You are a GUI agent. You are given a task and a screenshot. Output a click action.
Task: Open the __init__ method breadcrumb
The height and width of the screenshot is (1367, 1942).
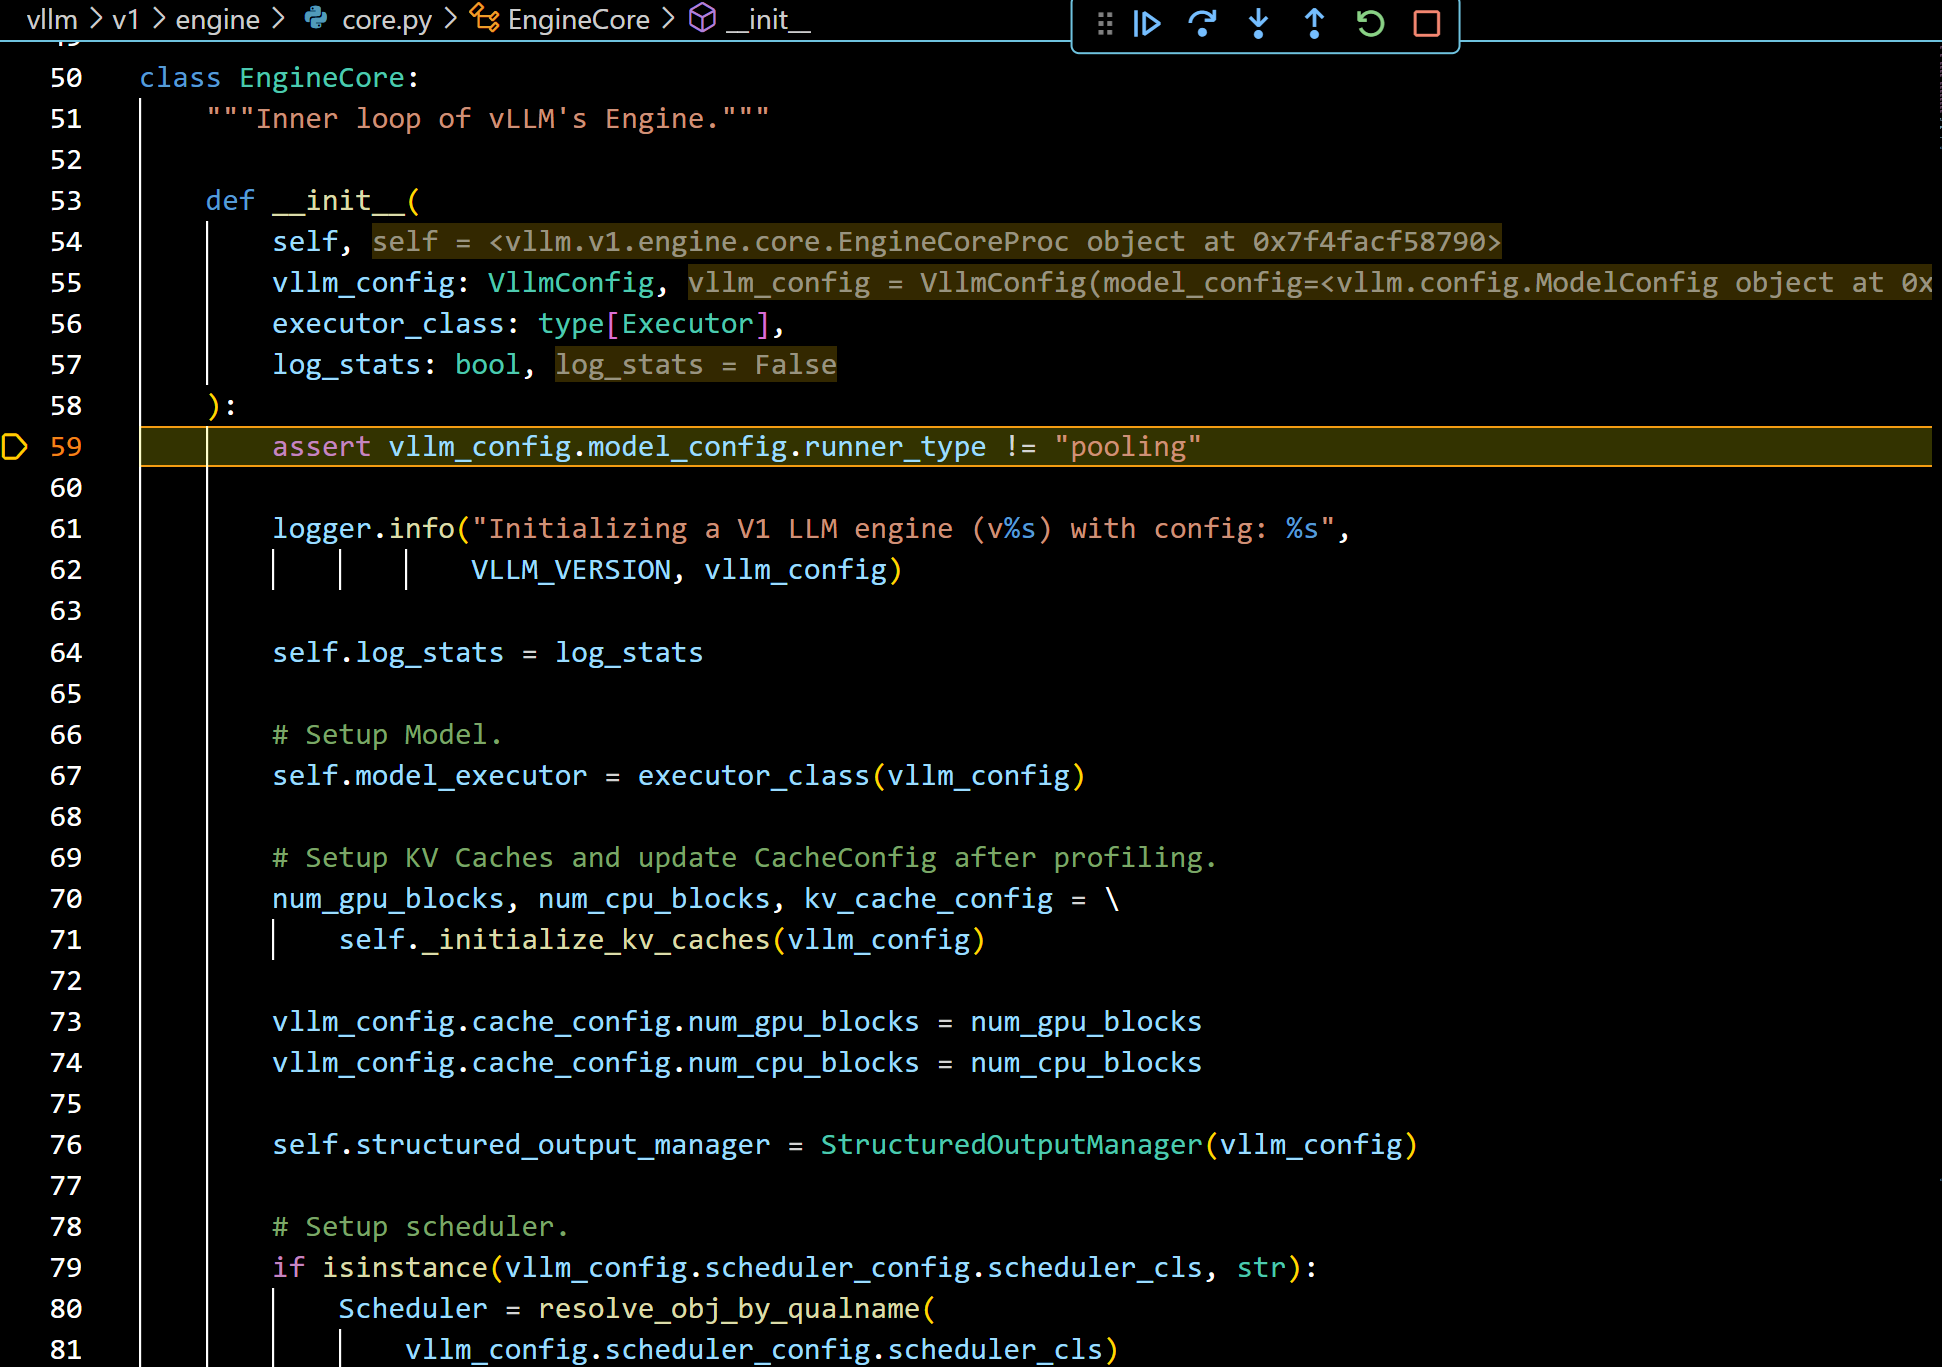tap(768, 19)
